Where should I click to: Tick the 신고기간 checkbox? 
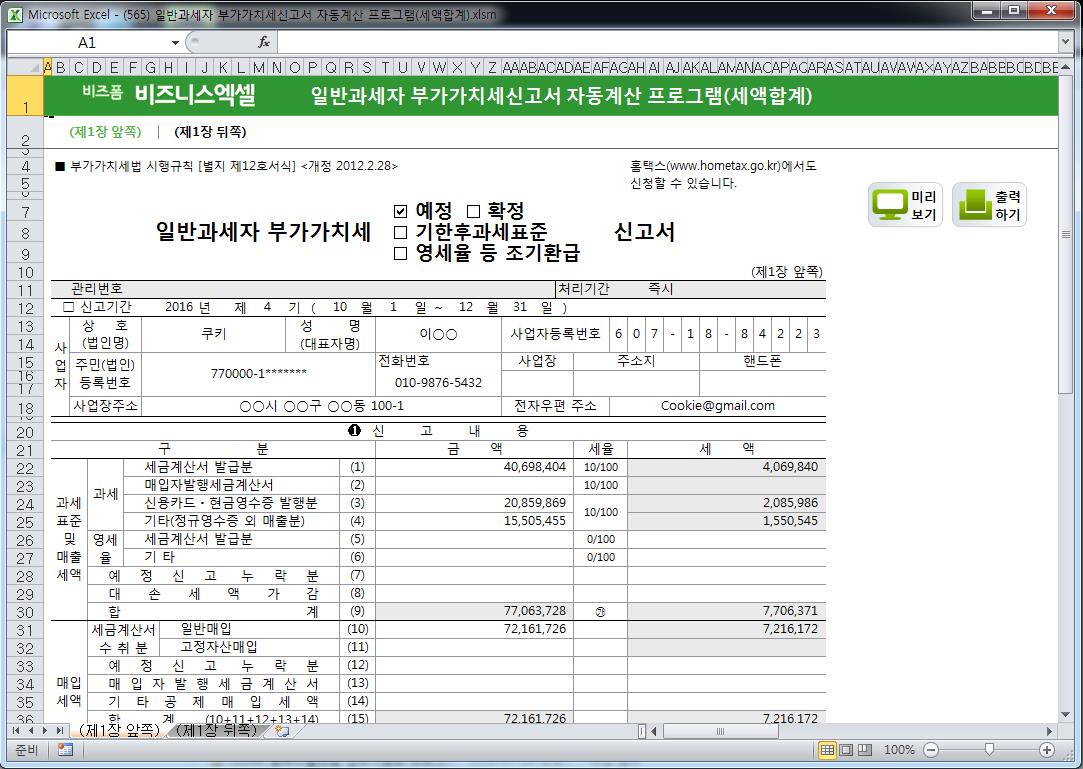[68, 307]
